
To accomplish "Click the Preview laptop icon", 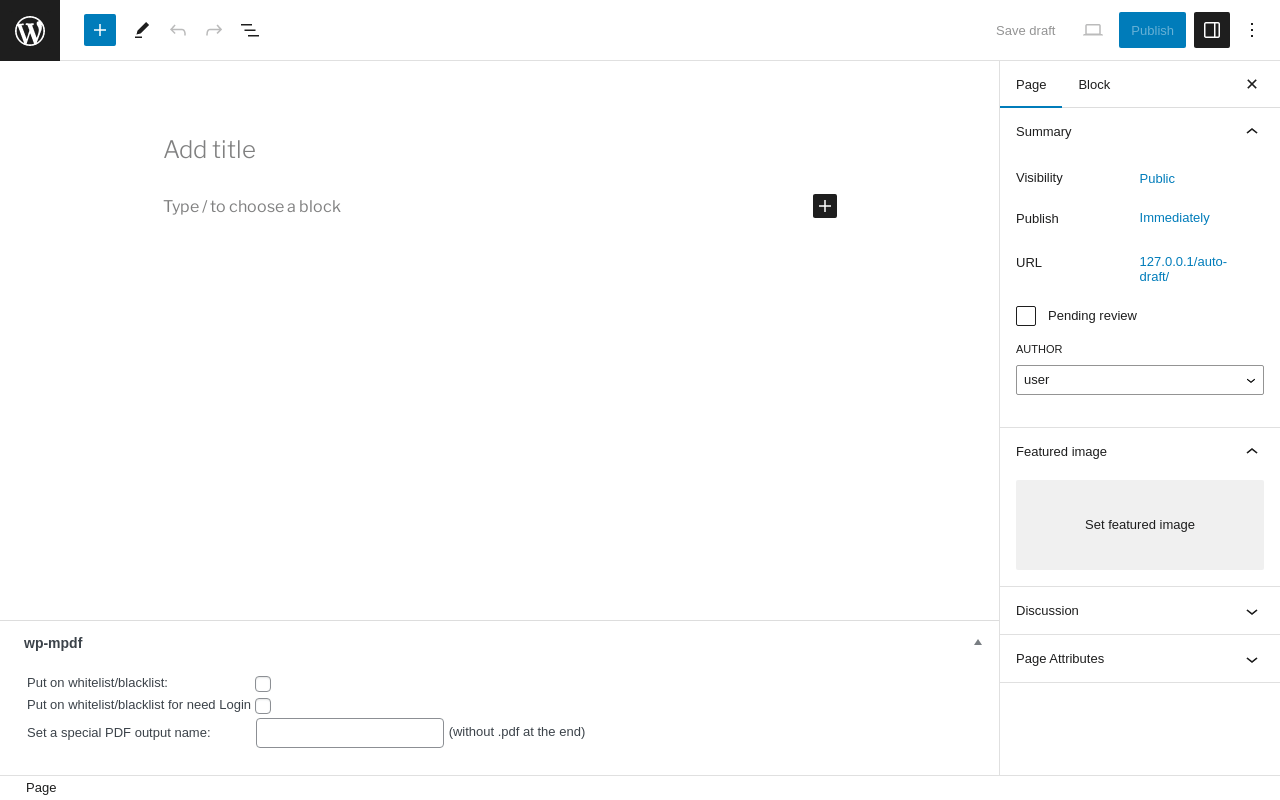I will tap(1093, 30).
